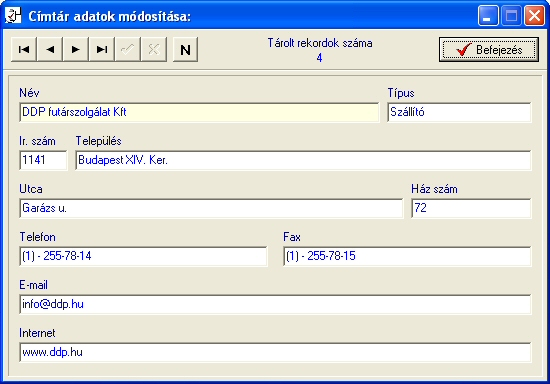The width and height of the screenshot is (550, 384).
Task: Click the Internet field with www.ddp.hu
Action: point(275,352)
